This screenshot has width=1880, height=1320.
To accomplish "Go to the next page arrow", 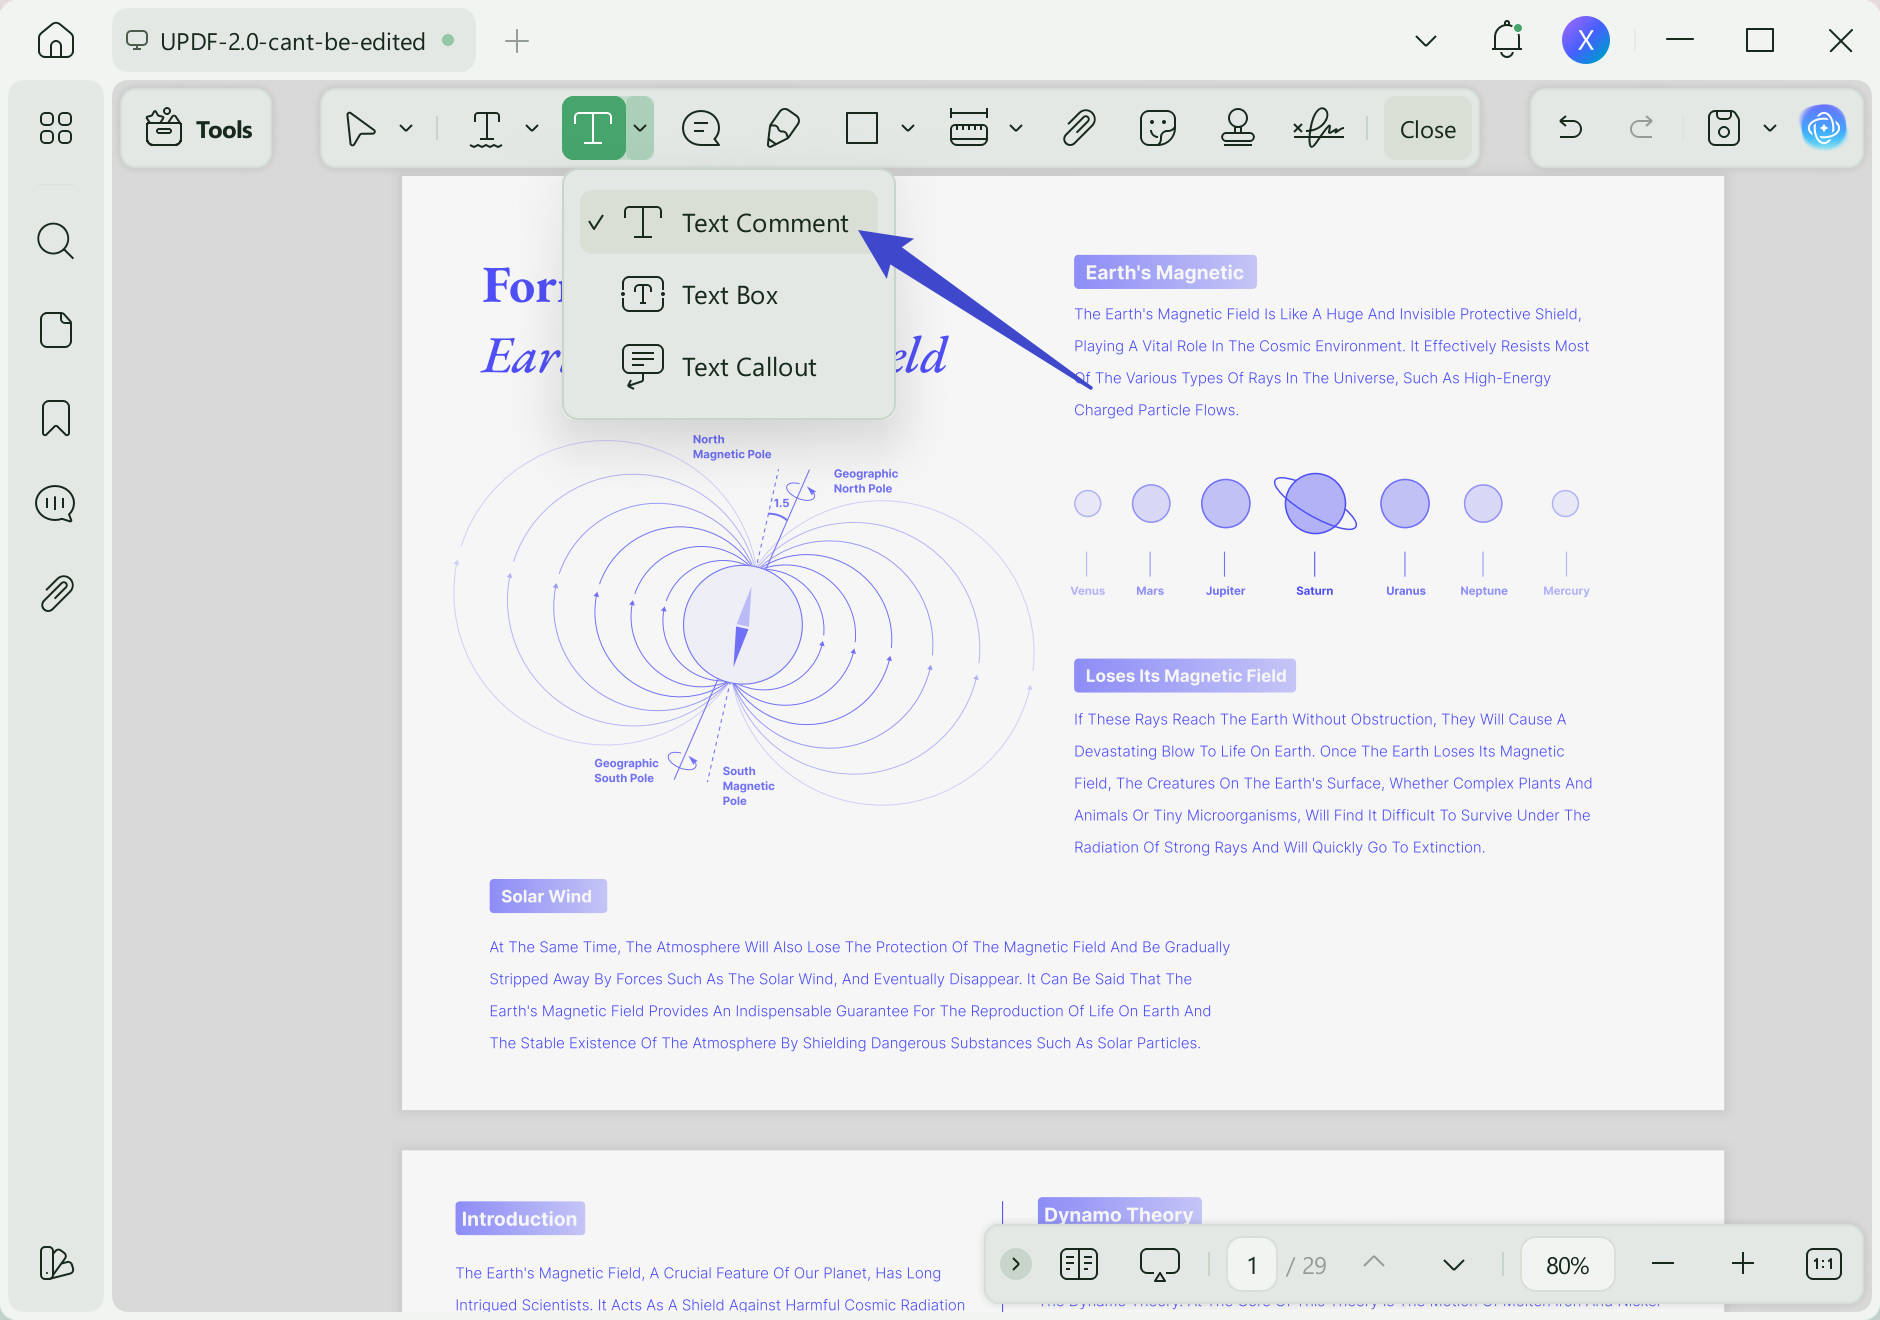I will point(1454,1265).
